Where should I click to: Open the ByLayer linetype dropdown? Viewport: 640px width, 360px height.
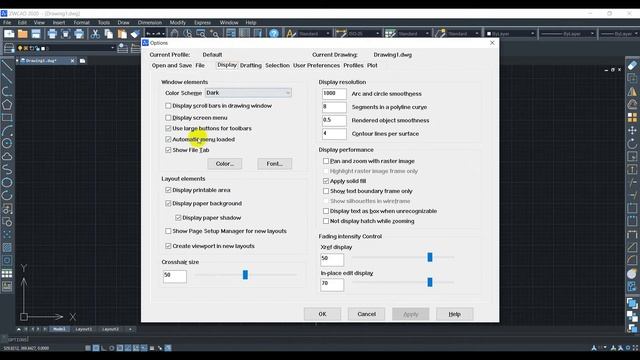pos(567,33)
